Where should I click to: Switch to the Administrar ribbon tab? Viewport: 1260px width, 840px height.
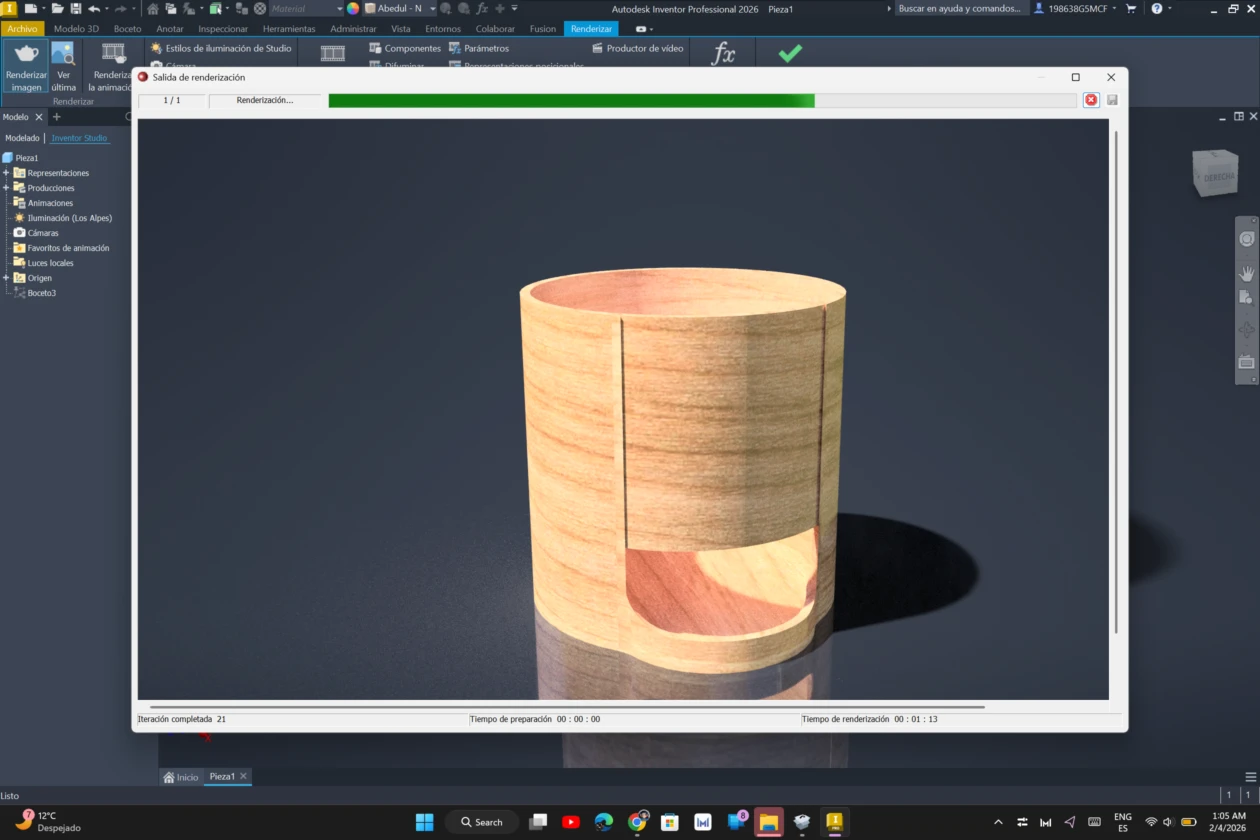tap(353, 29)
